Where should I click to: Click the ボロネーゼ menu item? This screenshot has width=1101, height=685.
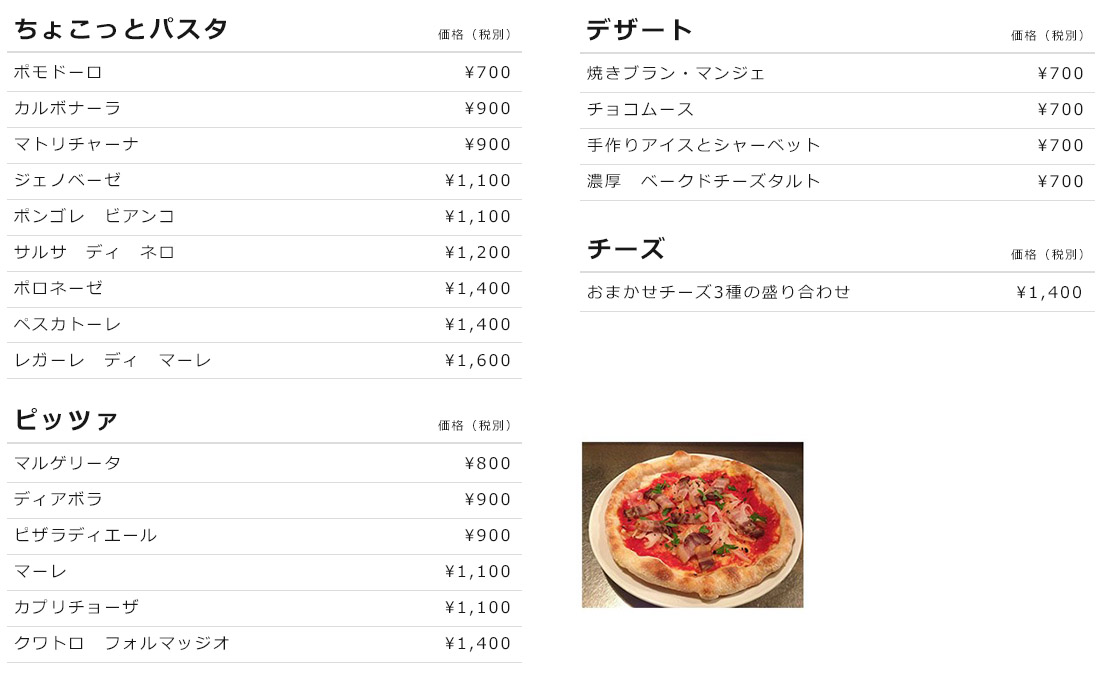(58, 289)
